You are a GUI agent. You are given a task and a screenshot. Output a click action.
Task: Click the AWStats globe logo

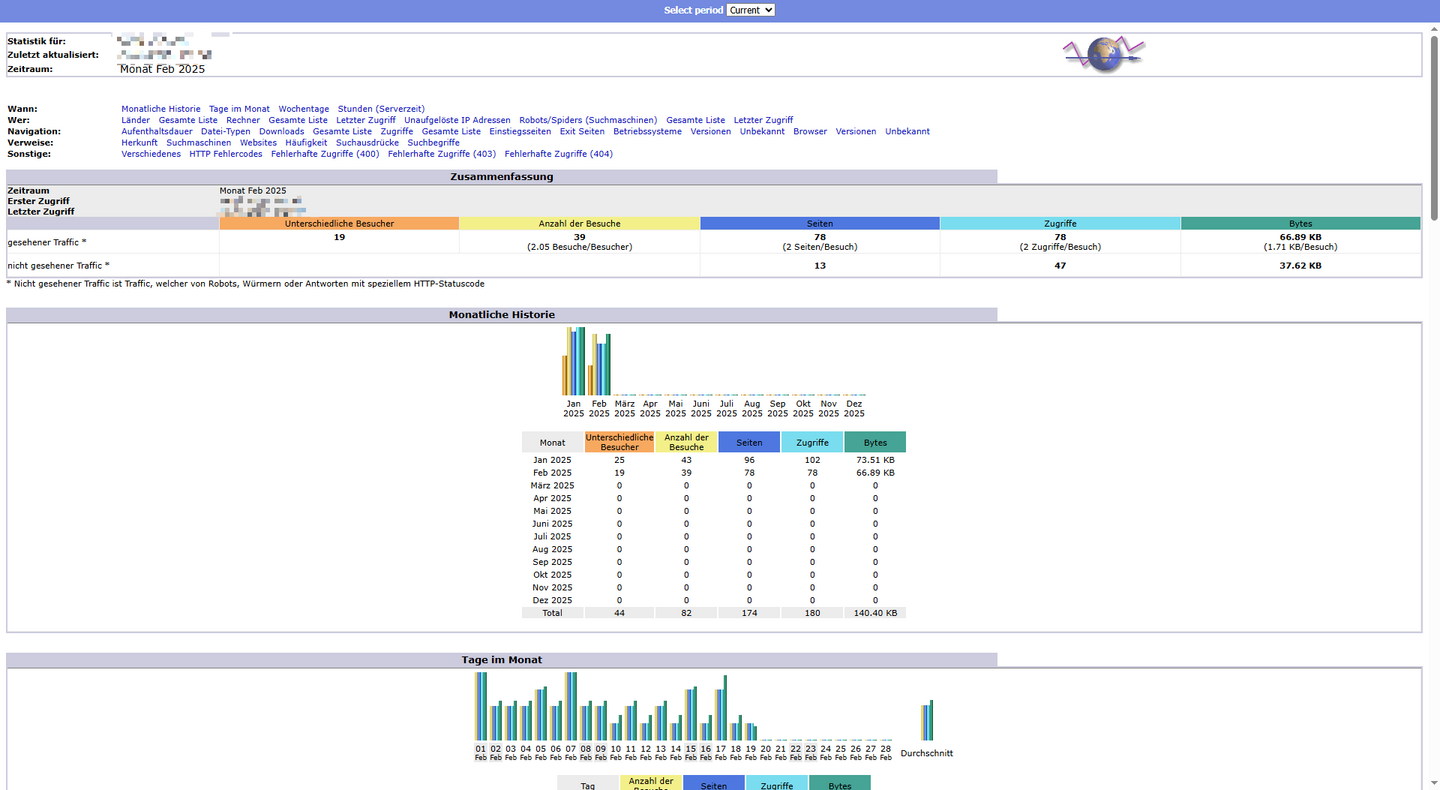(x=1103, y=54)
